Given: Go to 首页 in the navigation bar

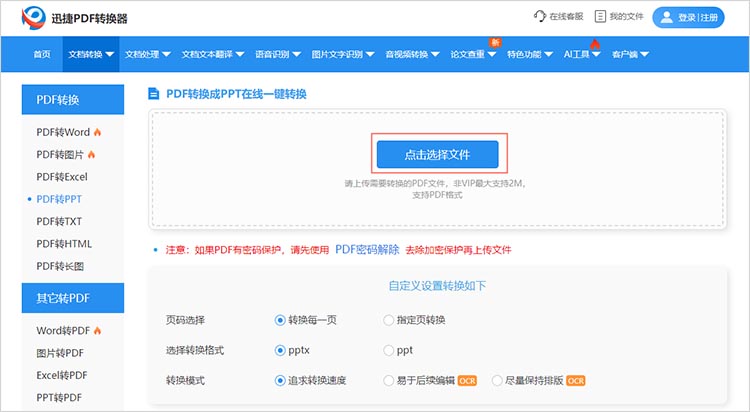Looking at the screenshot, I should [x=42, y=55].
